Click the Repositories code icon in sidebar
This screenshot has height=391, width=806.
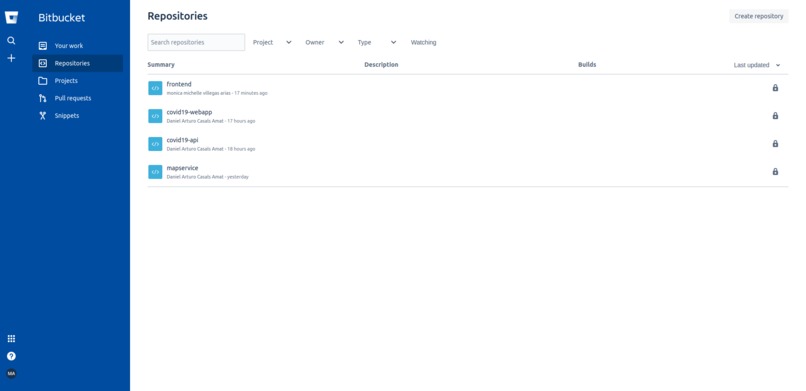click(x=43, y=63)
